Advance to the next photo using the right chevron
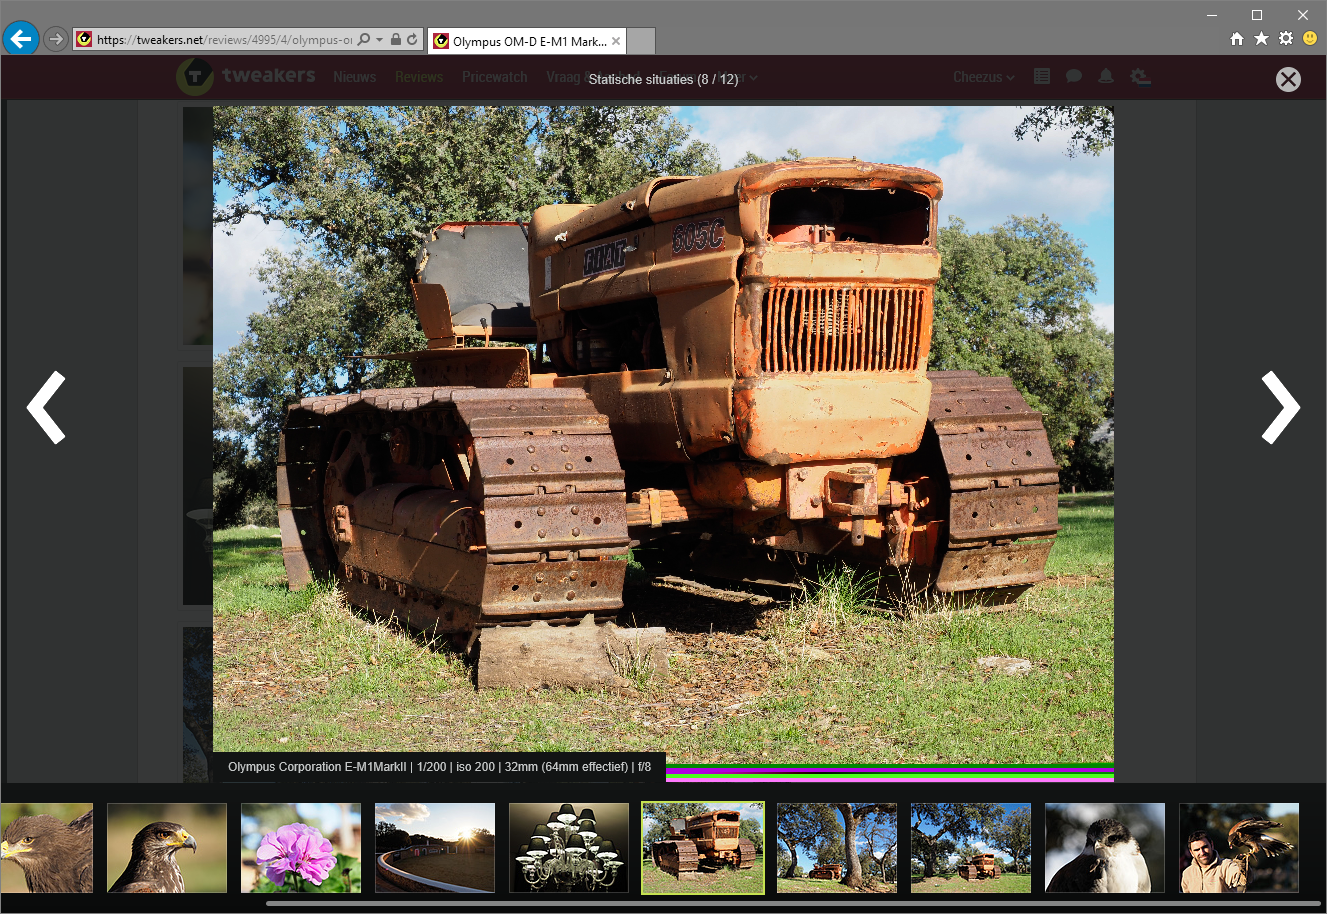The image size is (1327, 914). tap(1280, 407)
